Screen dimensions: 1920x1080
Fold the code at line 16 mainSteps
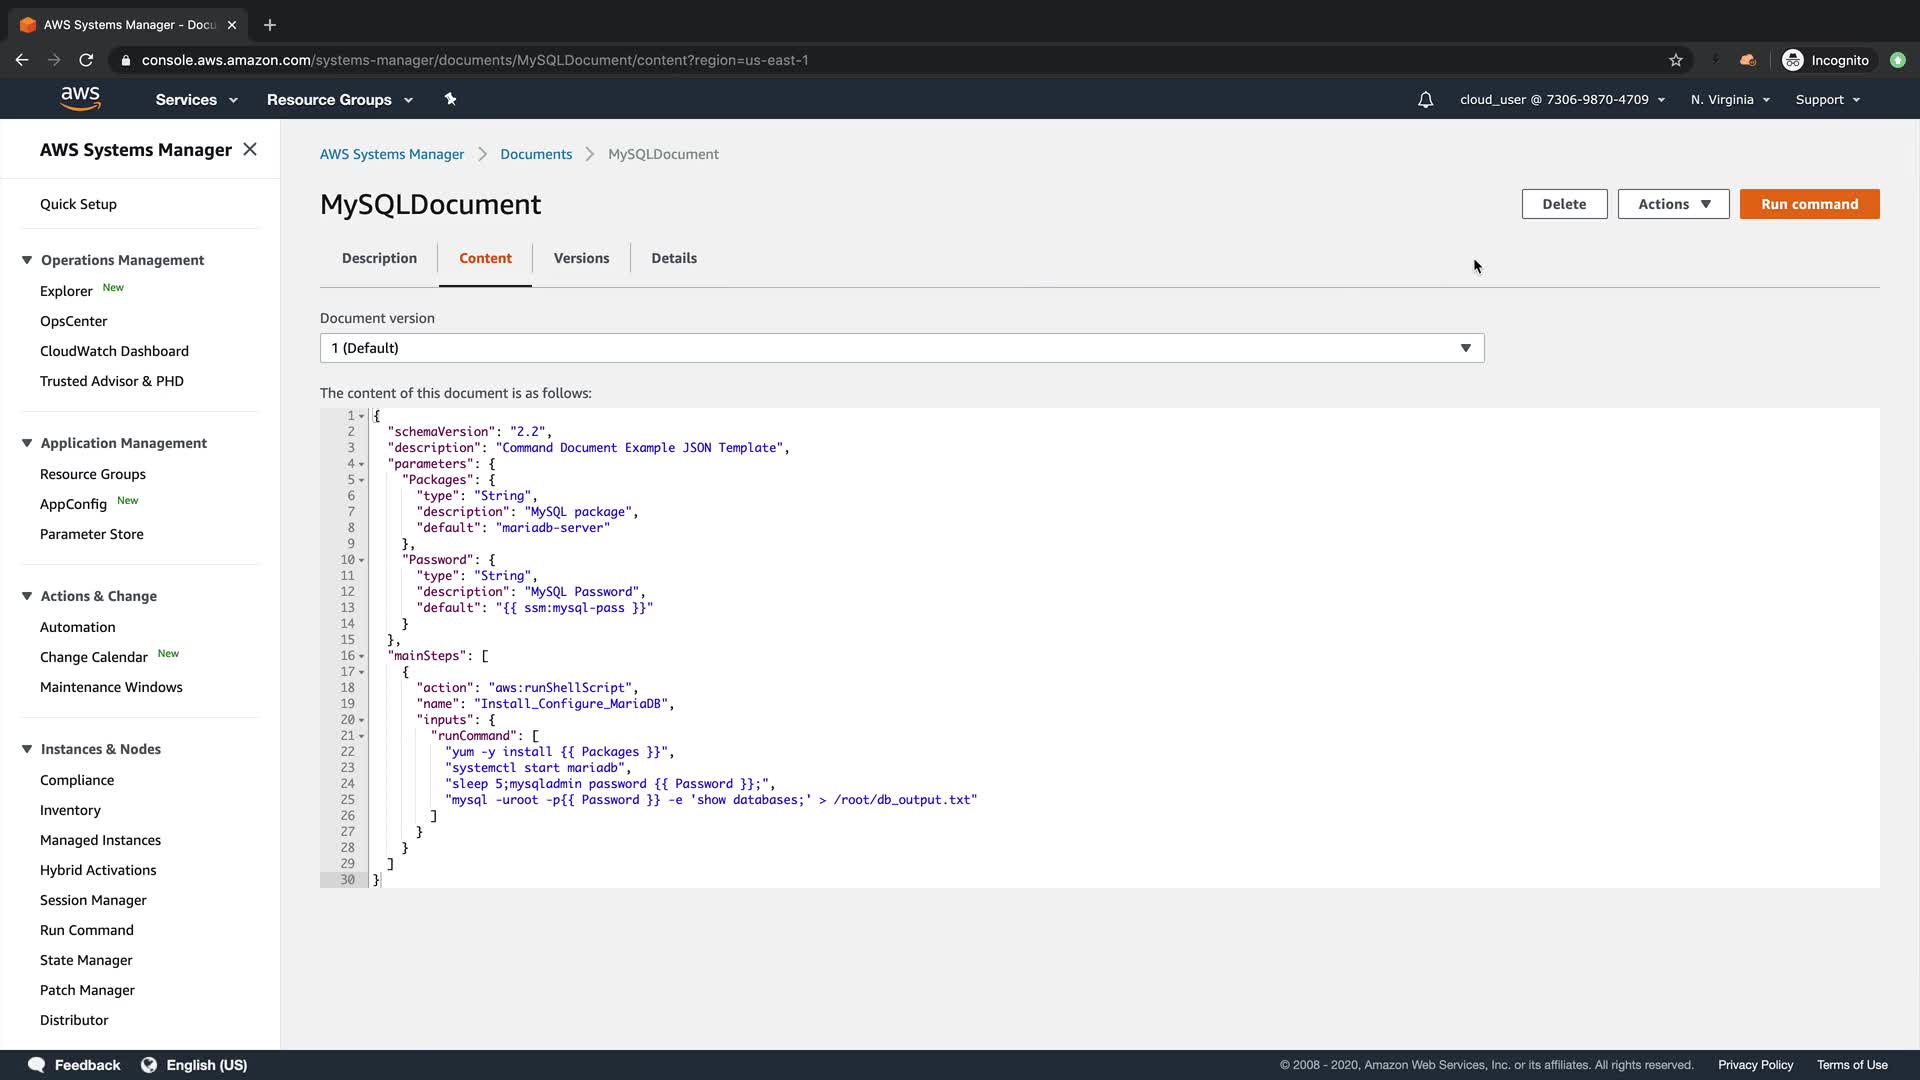click(361, 657)
